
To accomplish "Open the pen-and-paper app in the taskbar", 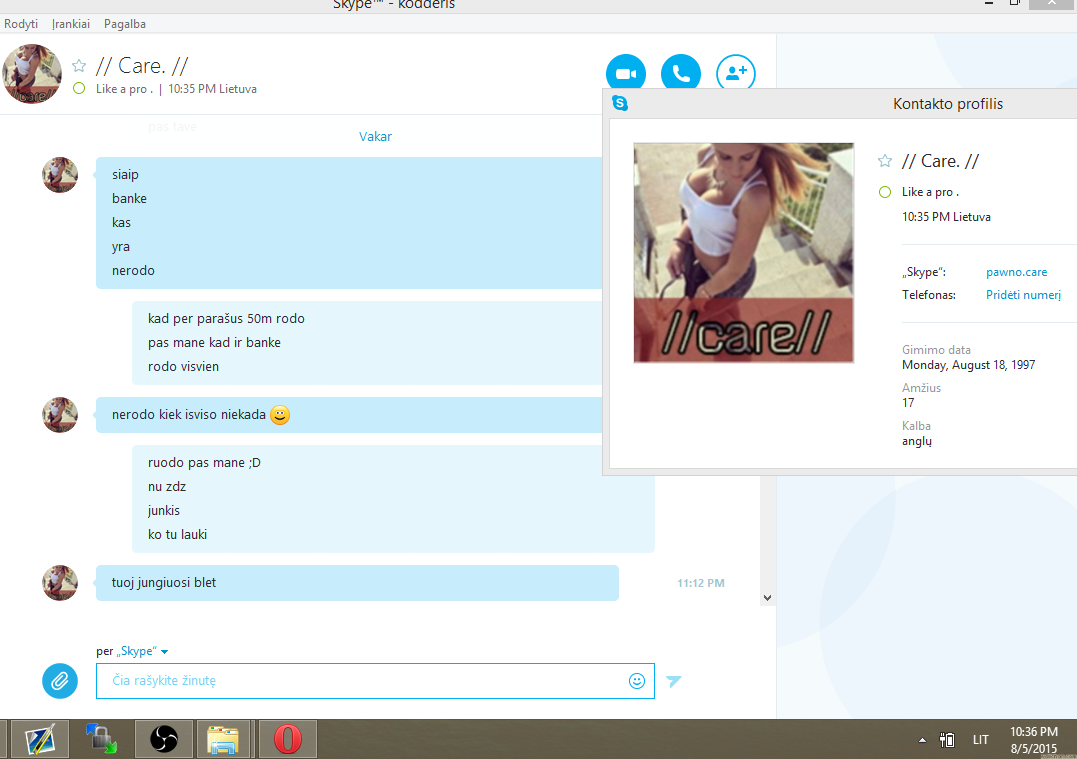I will pos(40,739).
